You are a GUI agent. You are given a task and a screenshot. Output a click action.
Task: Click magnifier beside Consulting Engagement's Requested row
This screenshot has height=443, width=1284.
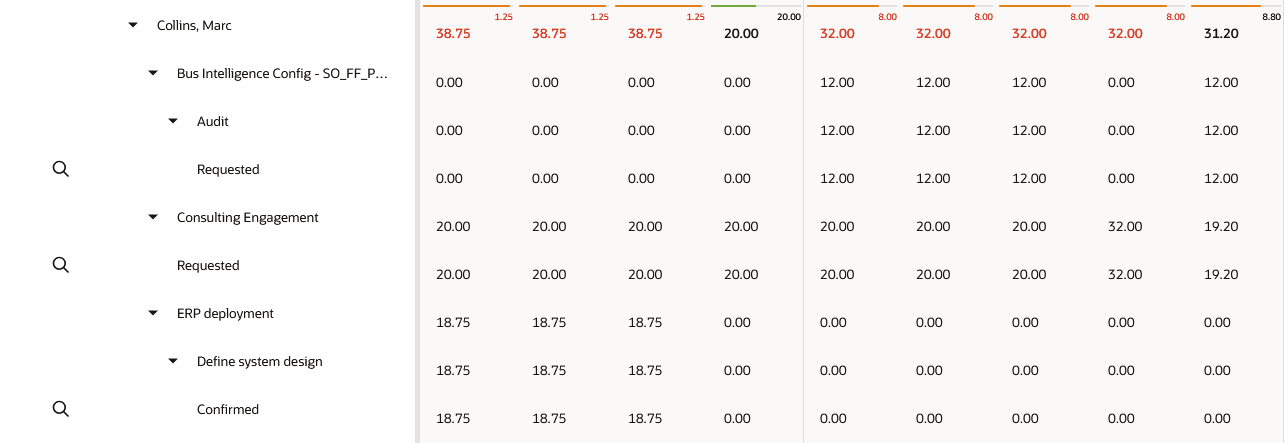click(60, 265)
